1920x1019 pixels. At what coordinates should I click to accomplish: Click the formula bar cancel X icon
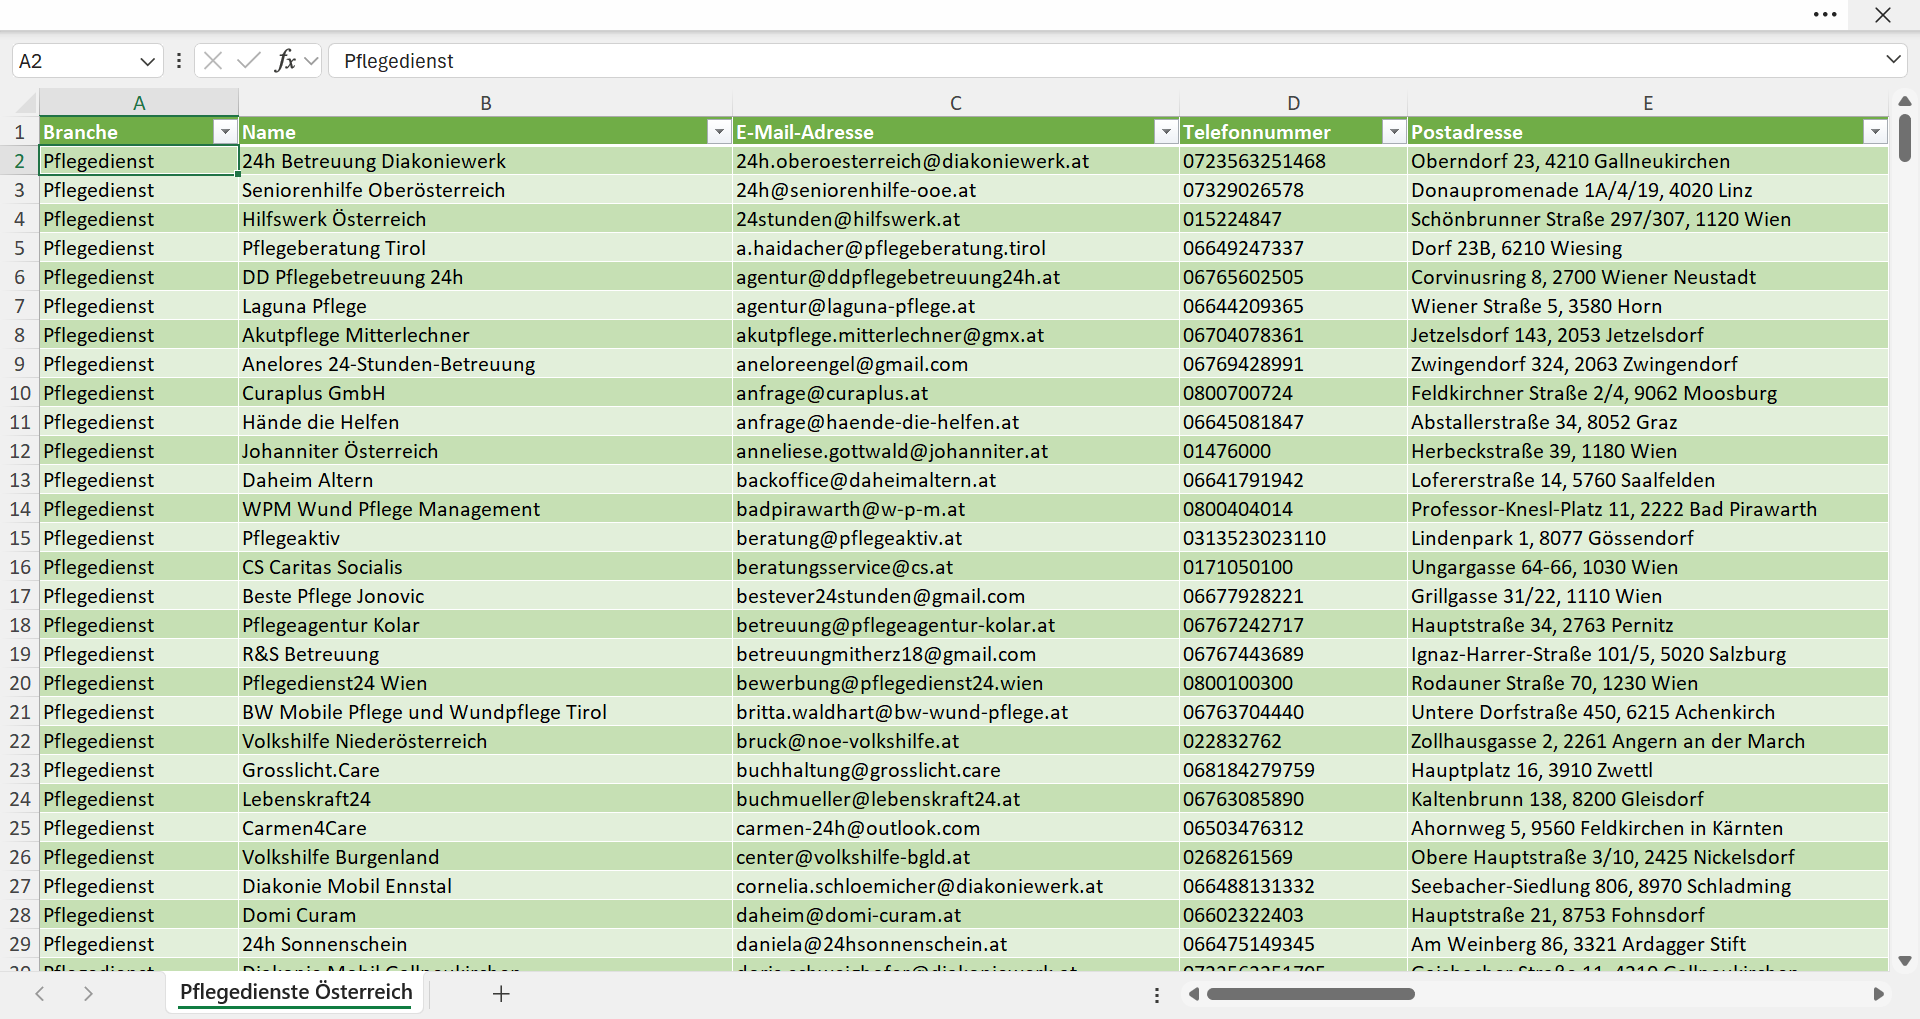(212, 61)
